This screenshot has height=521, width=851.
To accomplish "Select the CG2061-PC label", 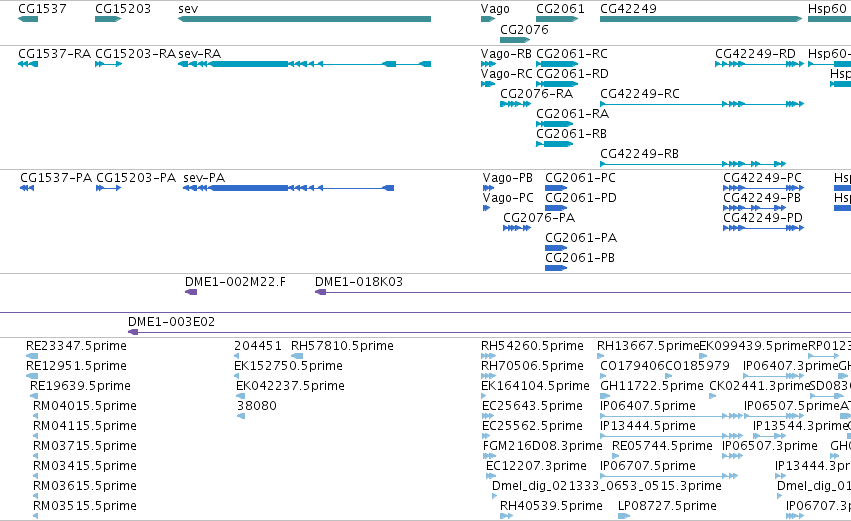I will click(580, 178).
